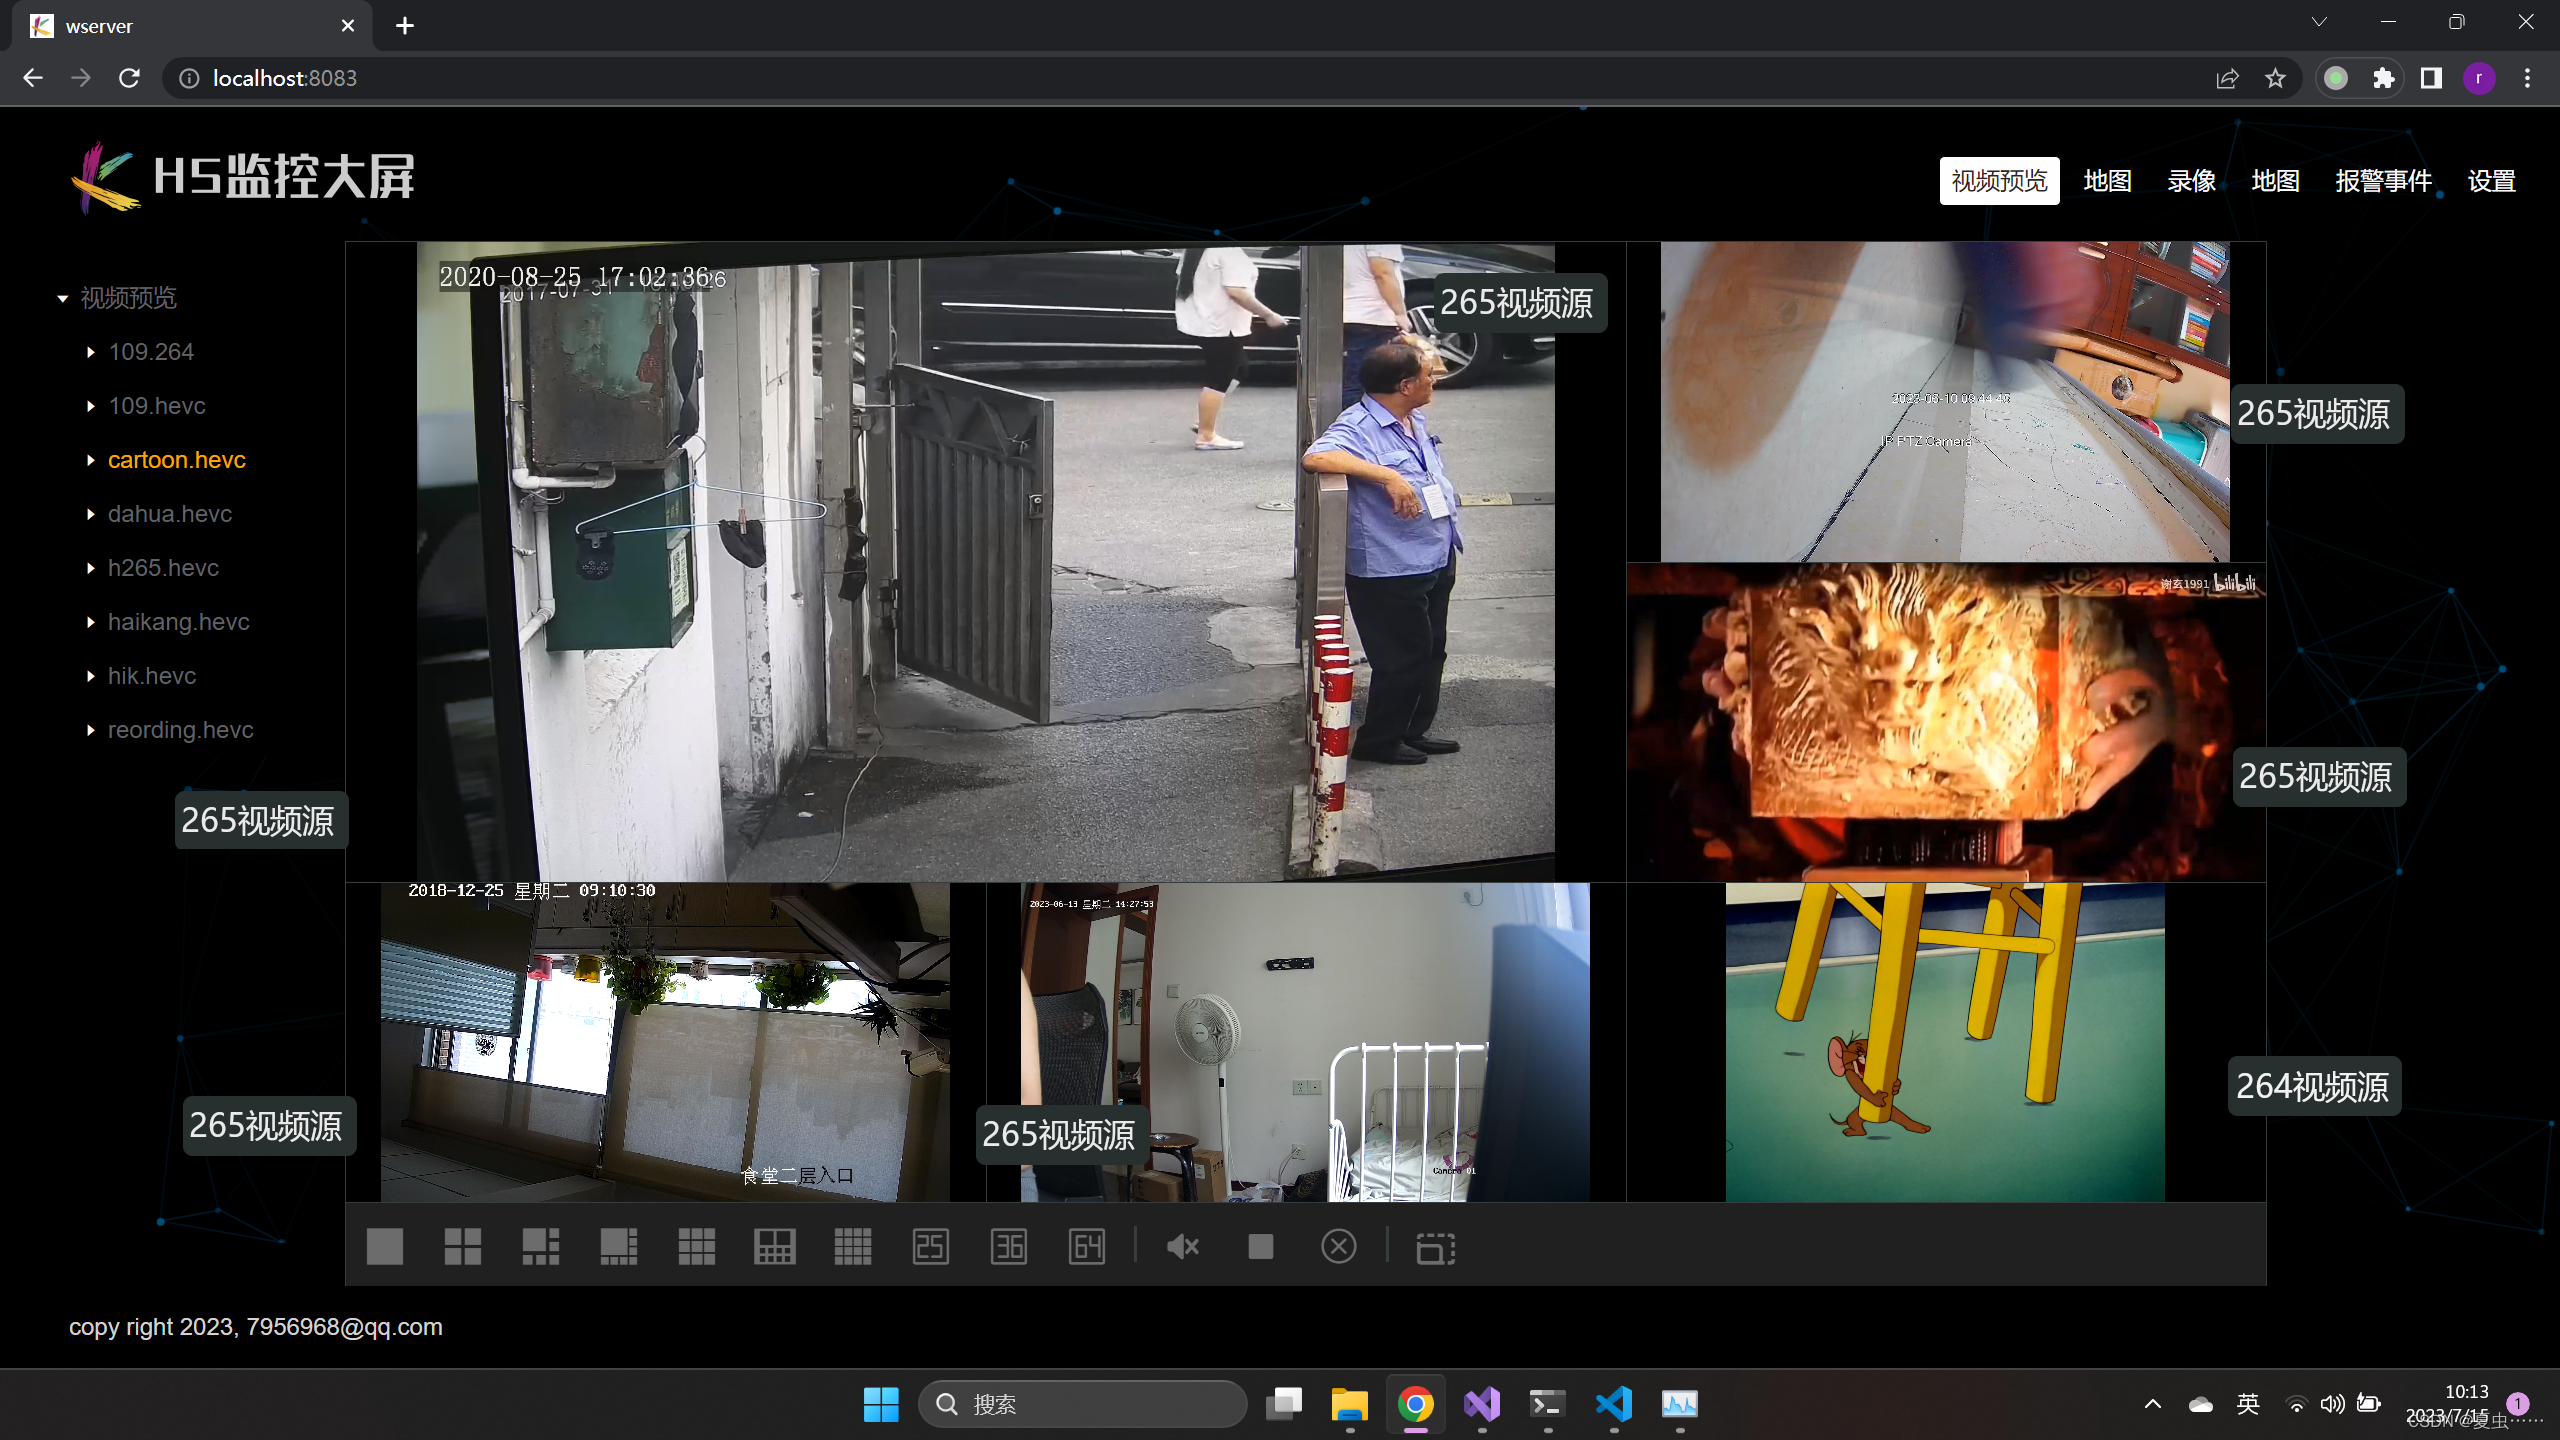Stop playback with the square stop icon

[x=1261, y=1247]
